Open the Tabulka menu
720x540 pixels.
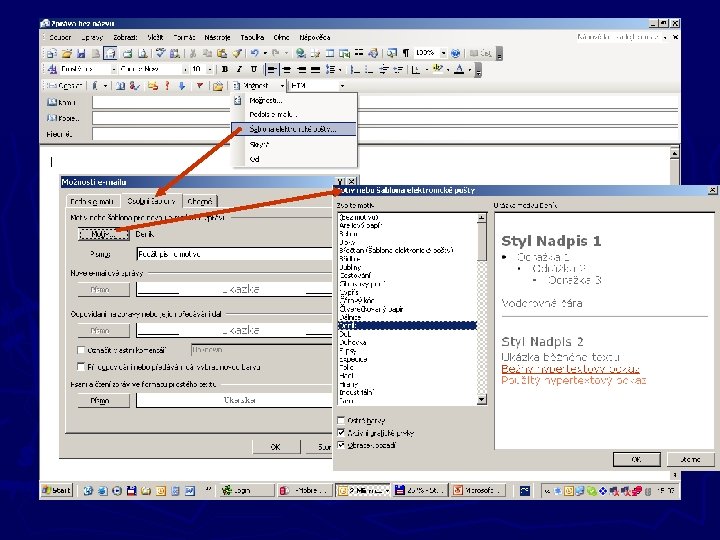pos(252,38)
